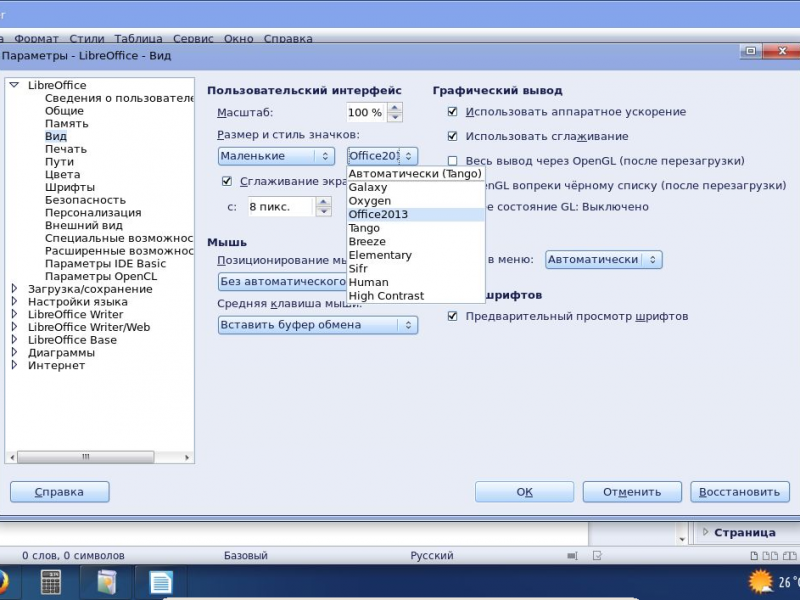Click the OK button
Viewport: 800px width, 600px height.
click(524, 492)
